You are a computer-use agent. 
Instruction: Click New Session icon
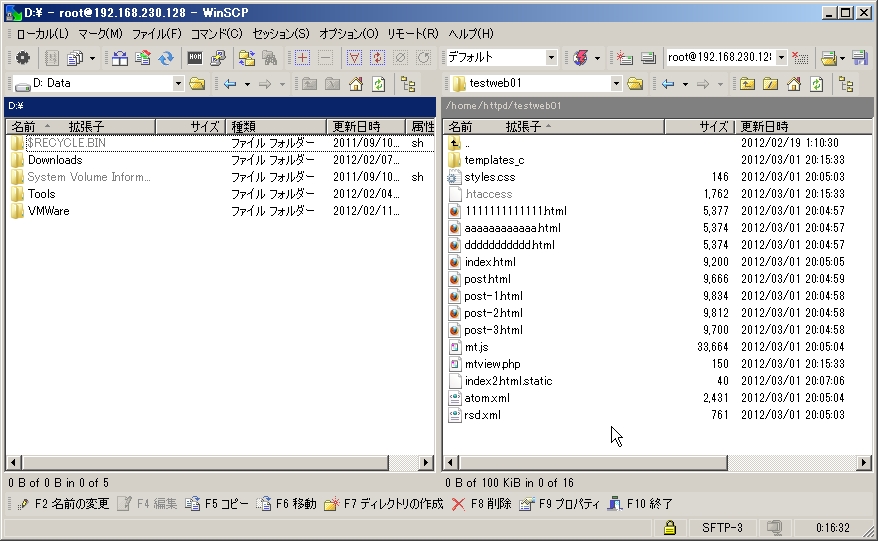[624, 58]
